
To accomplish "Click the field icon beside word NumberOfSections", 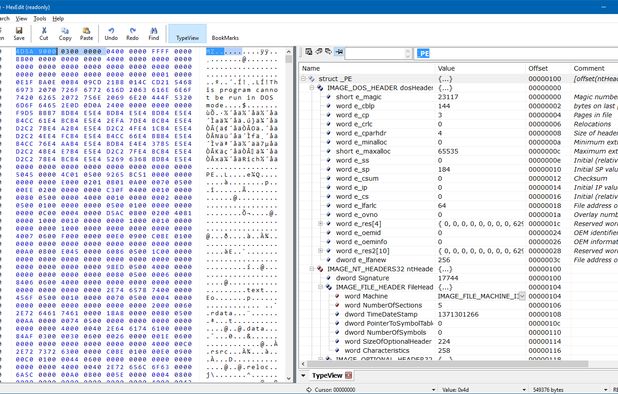I will (x=337, y=305).
